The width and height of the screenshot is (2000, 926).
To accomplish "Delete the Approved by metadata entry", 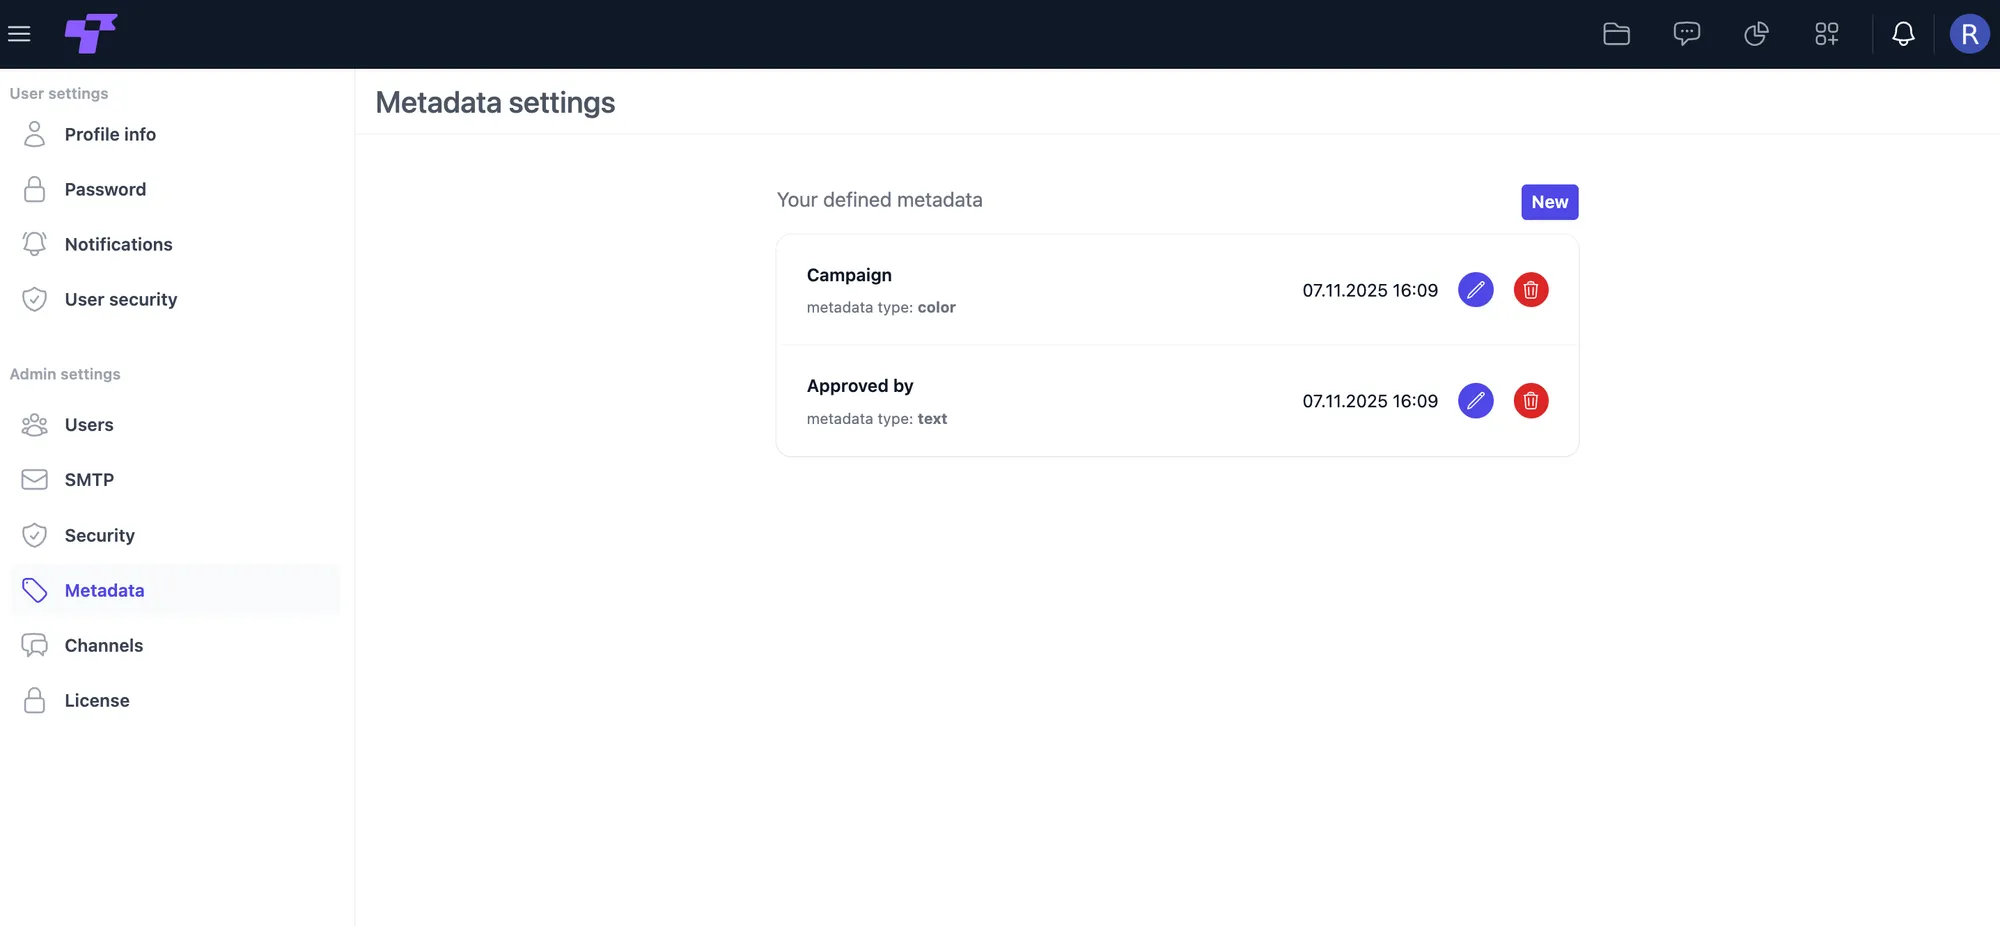I will pyautogui.click(x=1530, y=401).
